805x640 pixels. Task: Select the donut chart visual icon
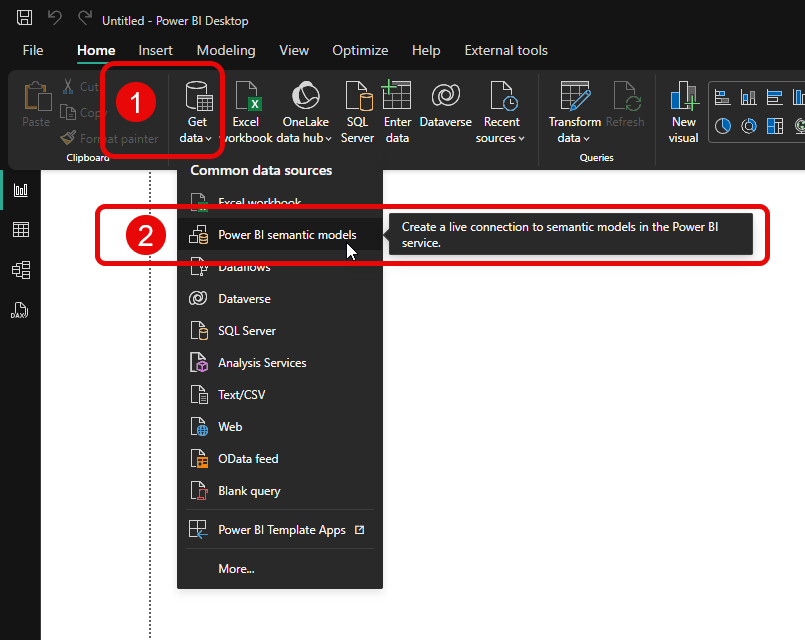(x=749, y=126)
